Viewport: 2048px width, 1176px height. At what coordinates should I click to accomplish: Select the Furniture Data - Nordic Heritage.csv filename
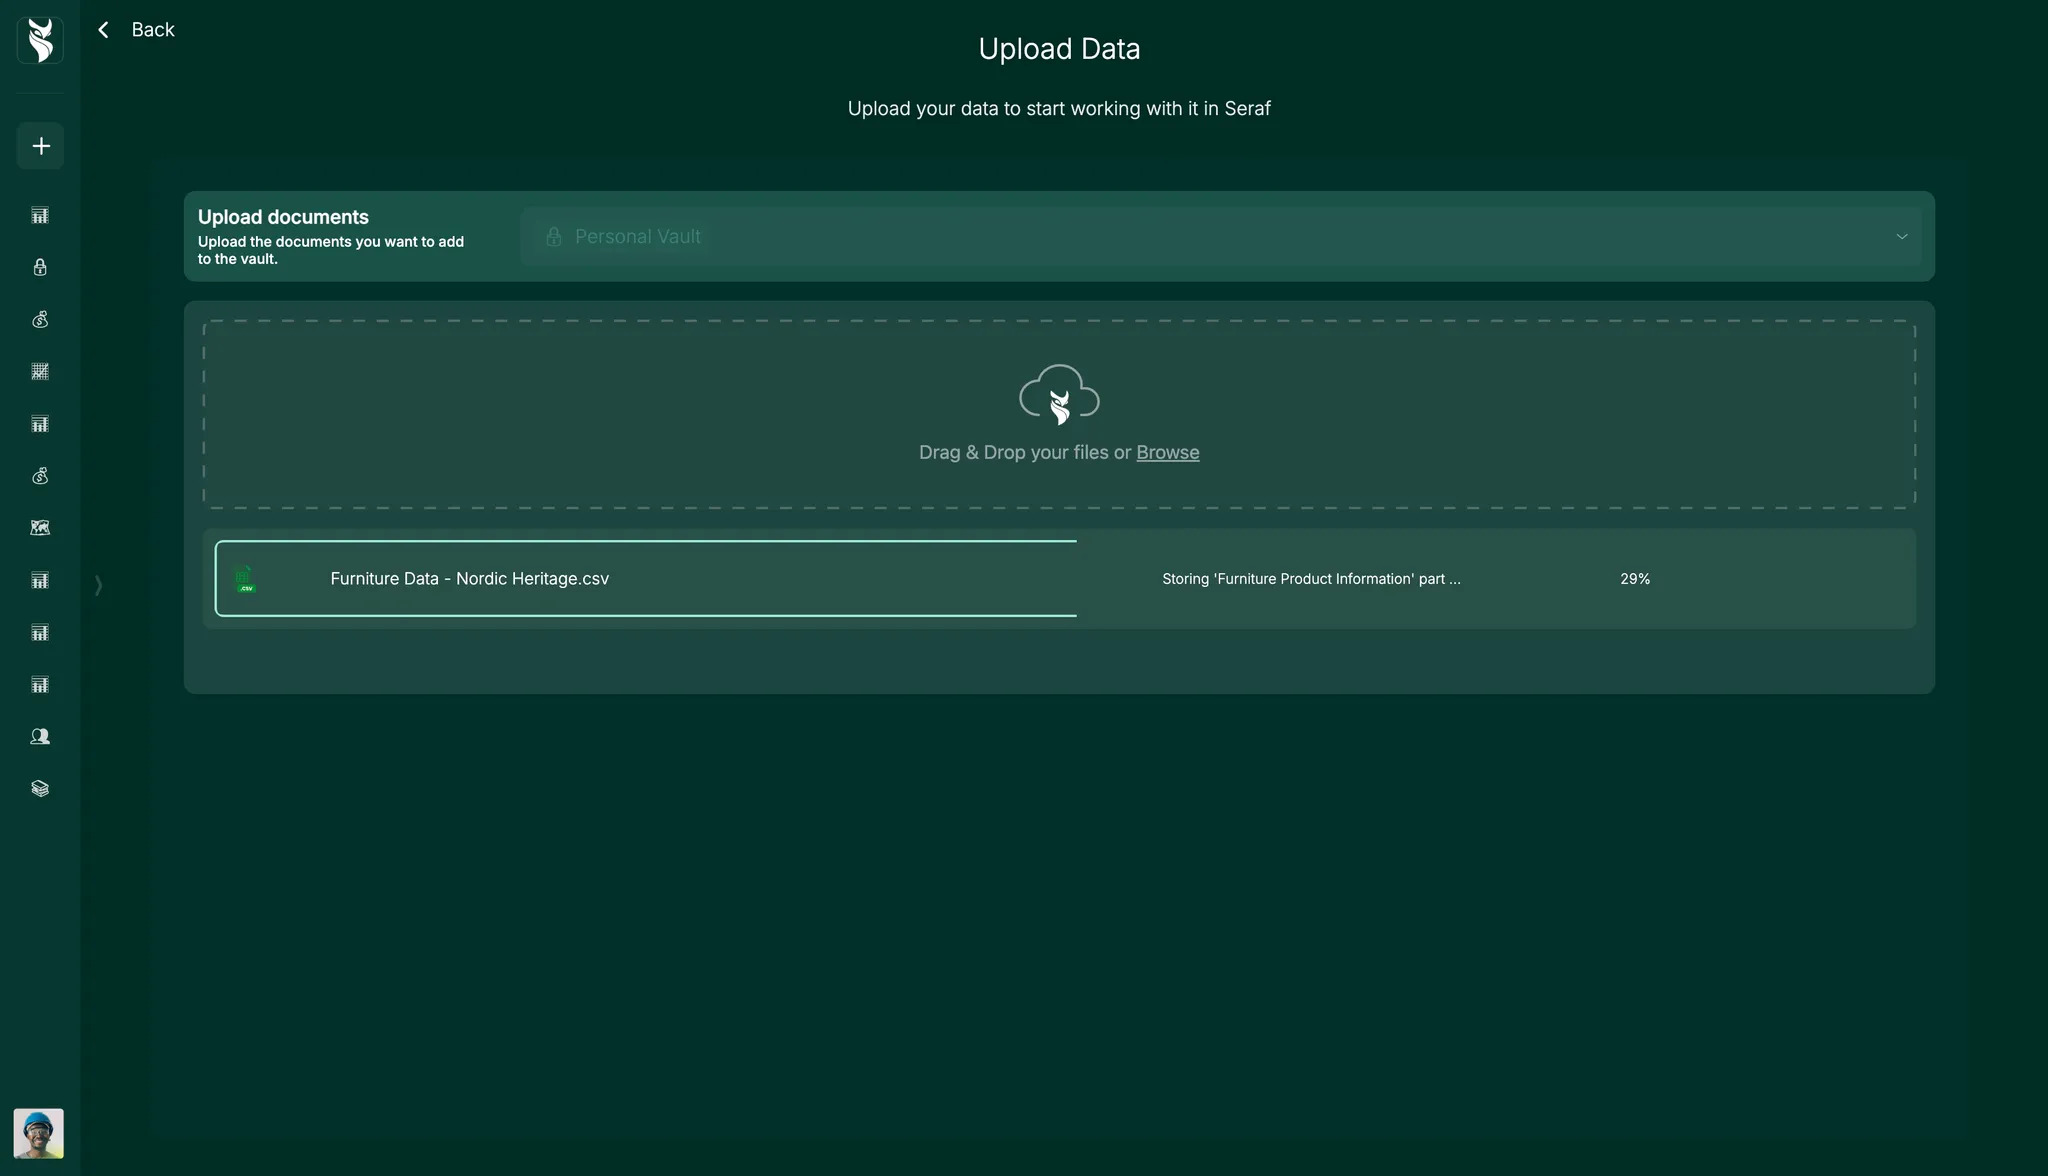click(469, 579)
